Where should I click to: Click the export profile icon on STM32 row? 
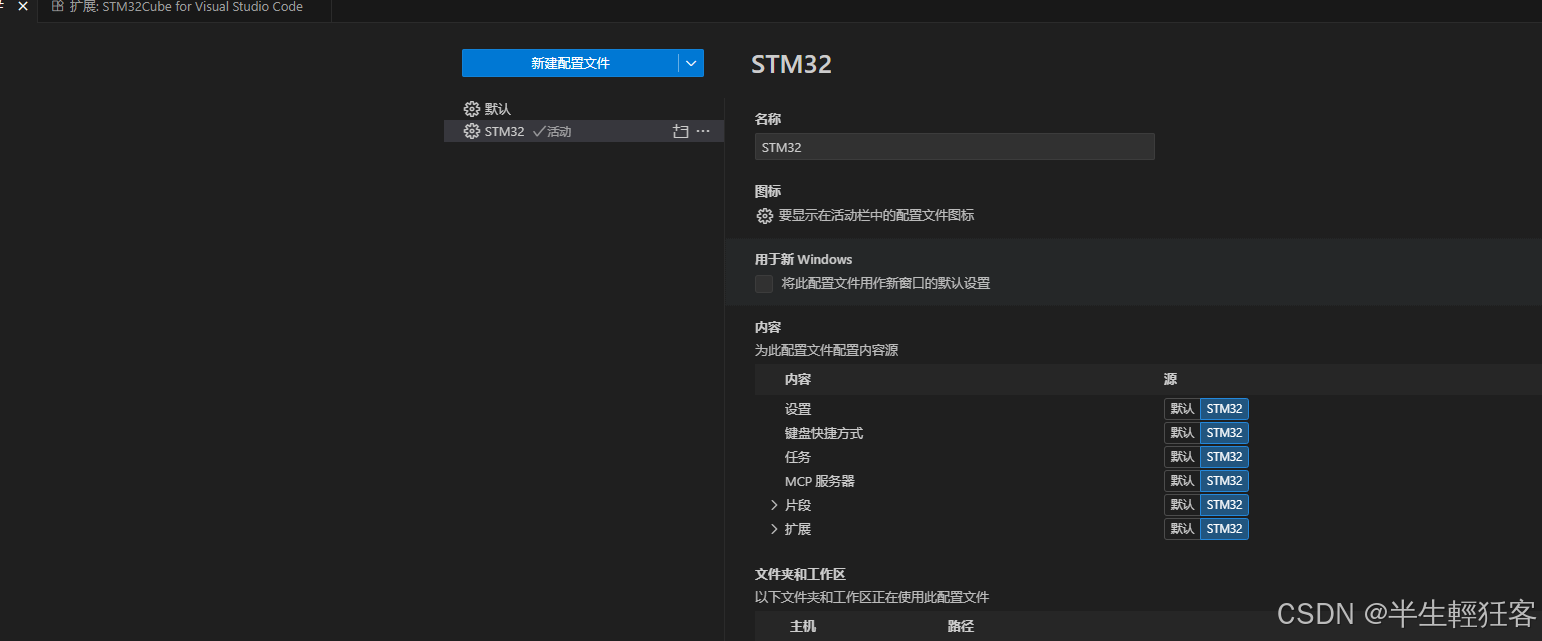tap(679, 131)
